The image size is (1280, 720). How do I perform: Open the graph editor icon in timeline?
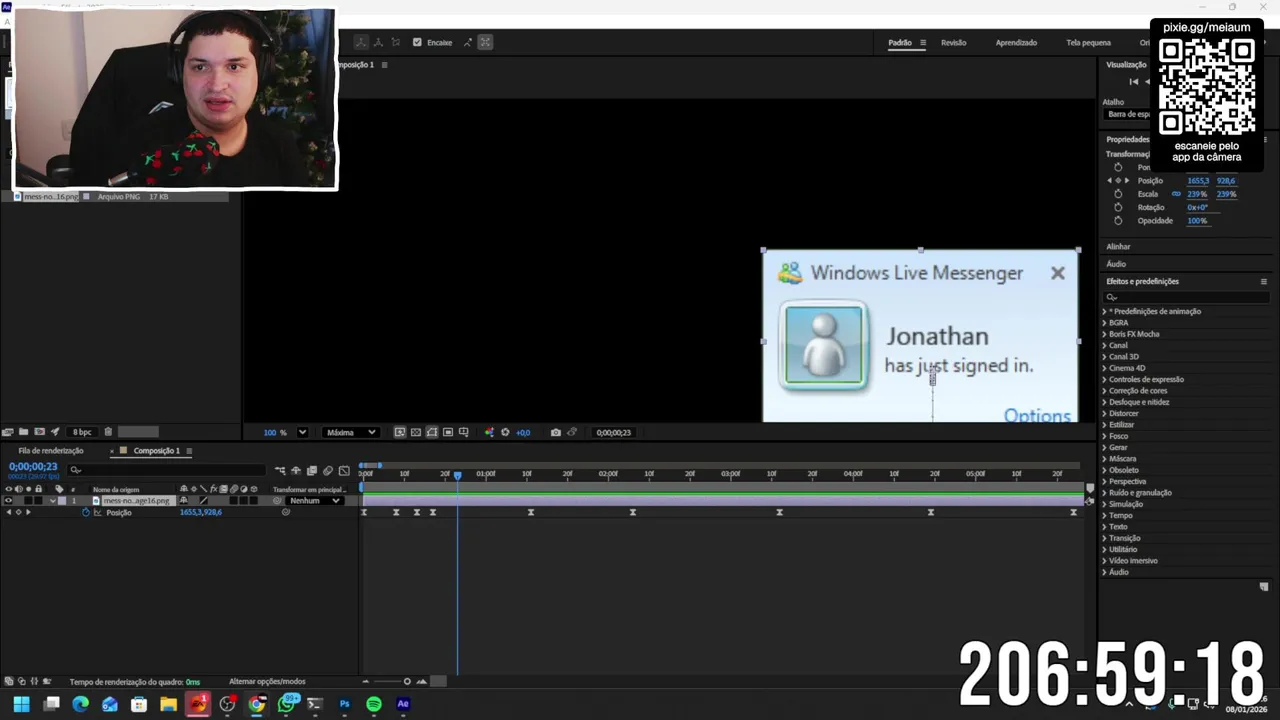(x=344, y=470)
